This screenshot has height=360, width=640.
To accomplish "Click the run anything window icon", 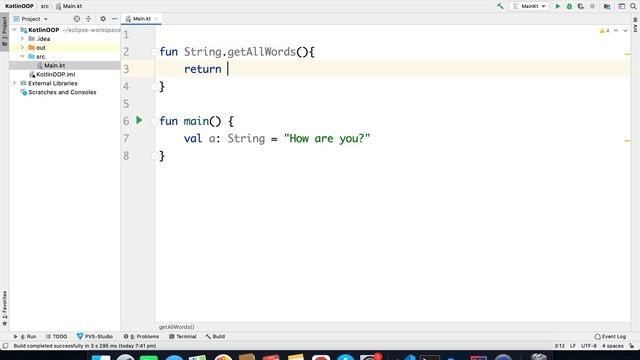I will click(621, 6).
